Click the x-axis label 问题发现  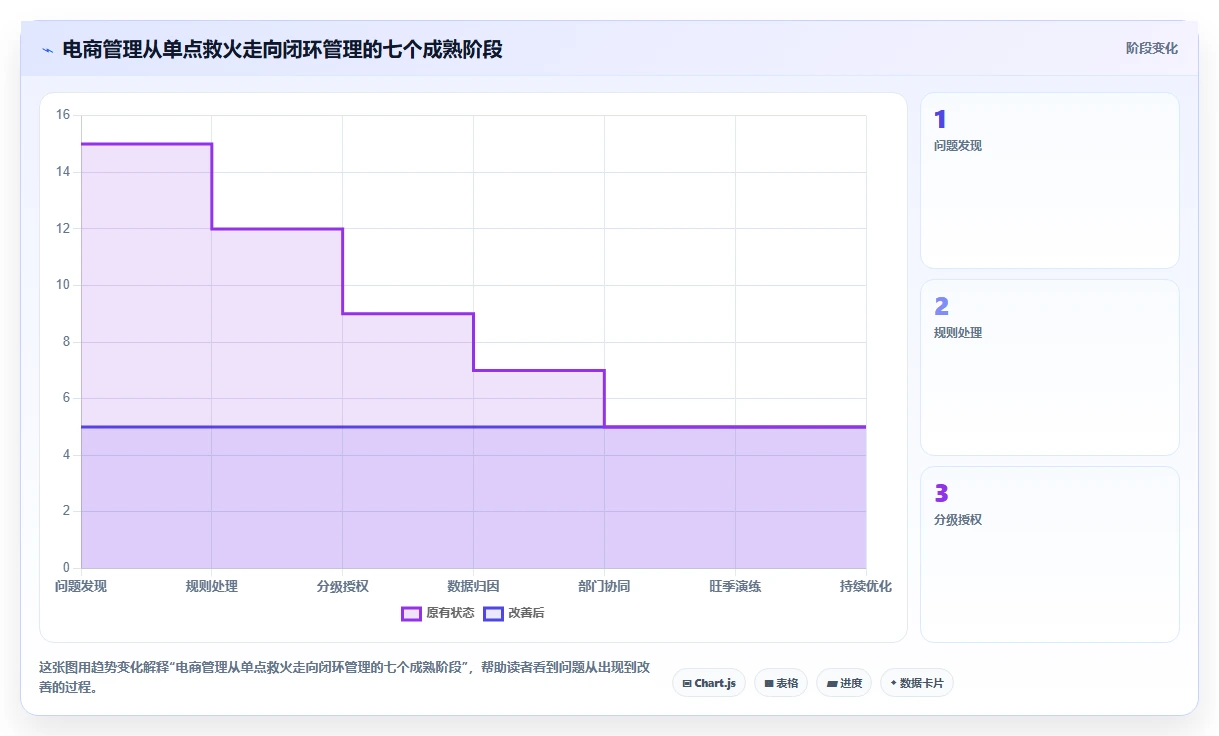(81, 586)
